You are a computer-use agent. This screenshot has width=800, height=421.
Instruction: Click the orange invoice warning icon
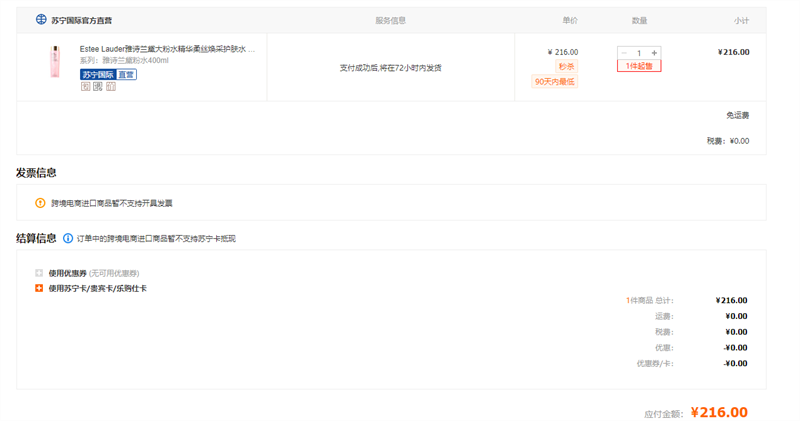[40, 203]
